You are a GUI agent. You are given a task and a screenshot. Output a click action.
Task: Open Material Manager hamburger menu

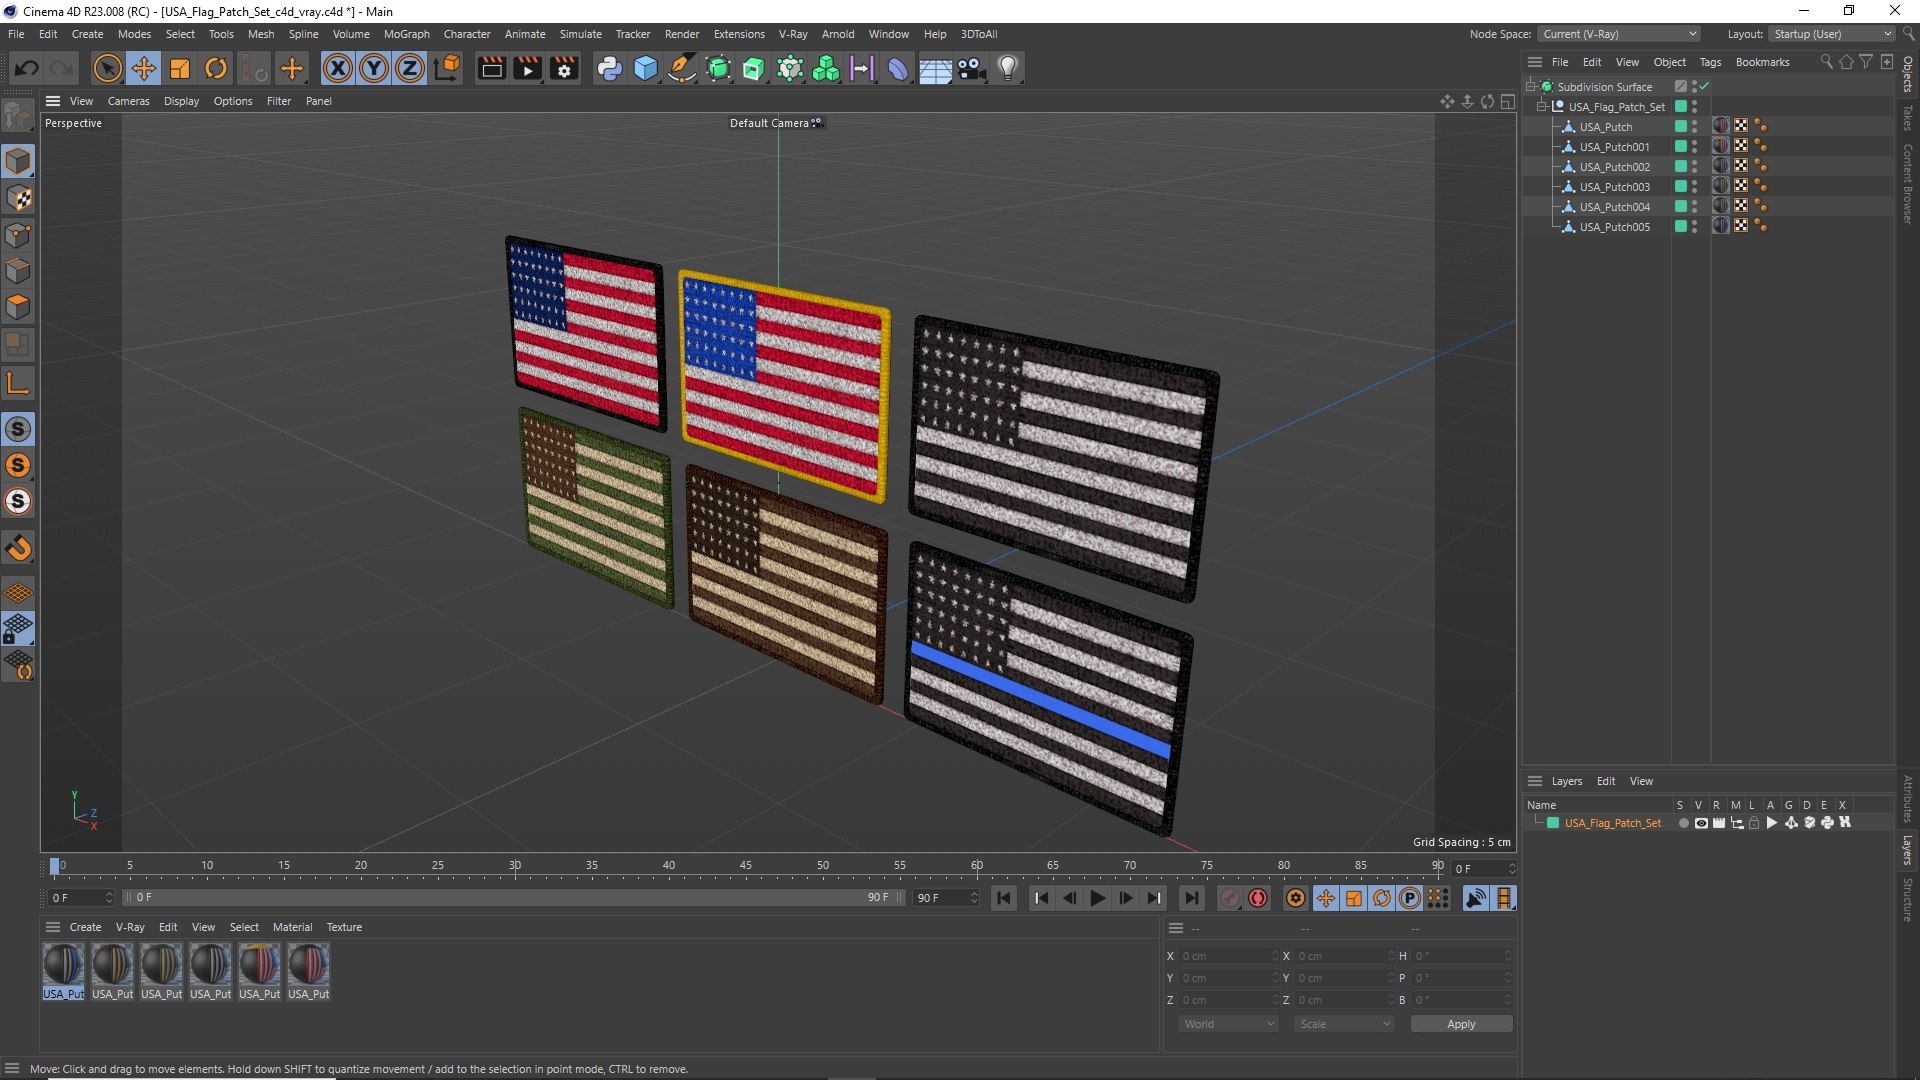pos(53,927)
